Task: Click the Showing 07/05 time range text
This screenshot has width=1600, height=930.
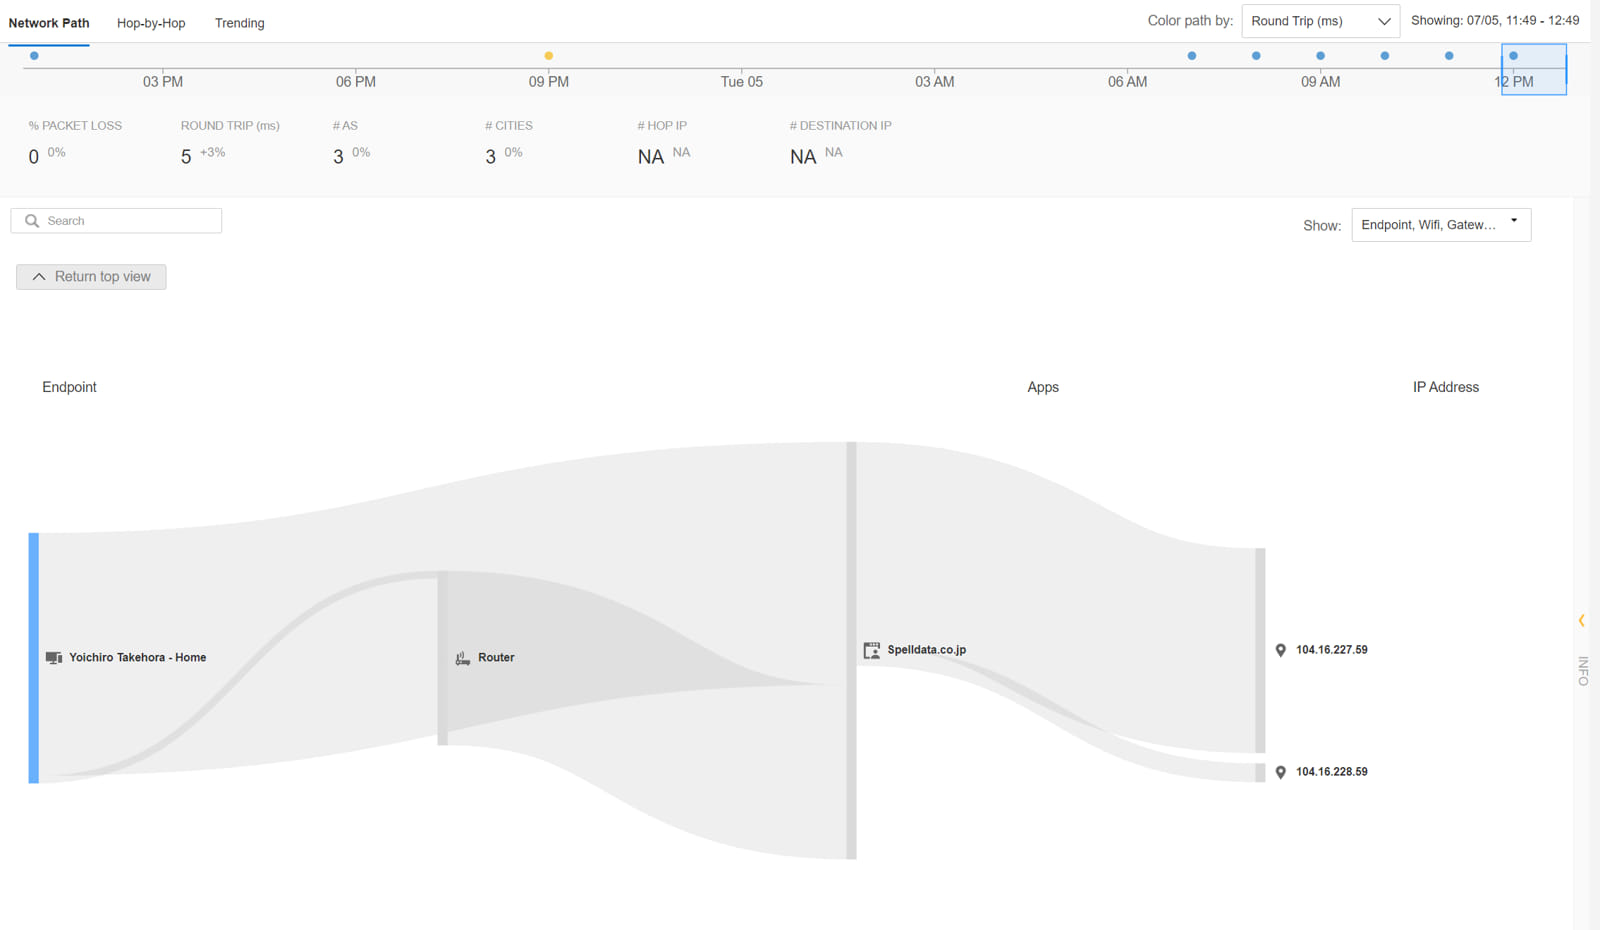Action: (x=1495, y=21)
